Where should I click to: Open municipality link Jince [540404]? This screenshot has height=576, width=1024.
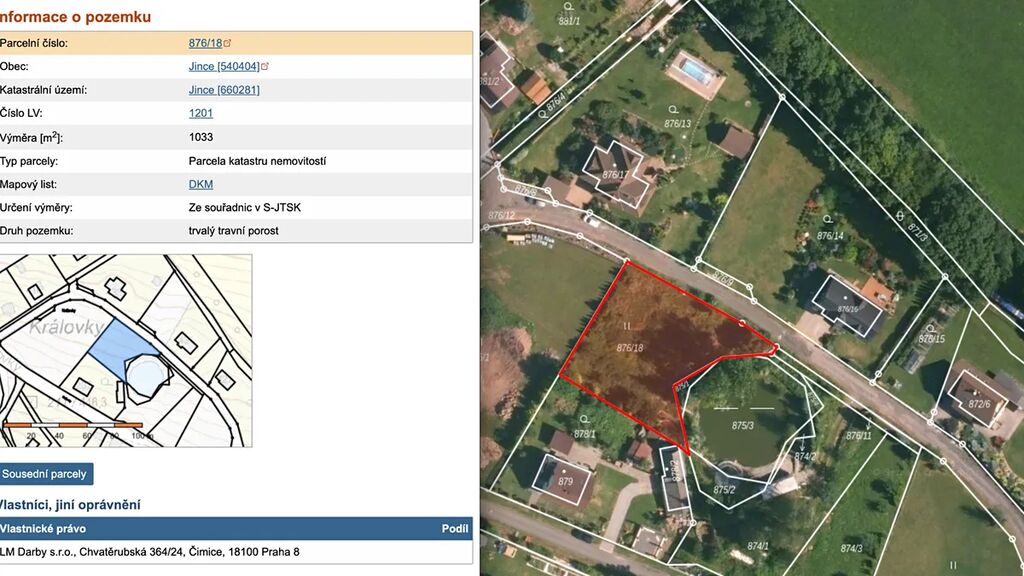[224, 66]
